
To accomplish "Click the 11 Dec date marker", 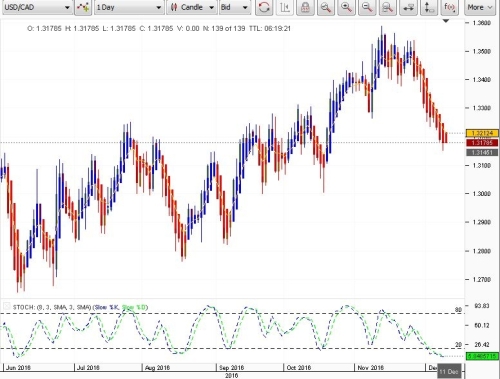I will [449, 371].
